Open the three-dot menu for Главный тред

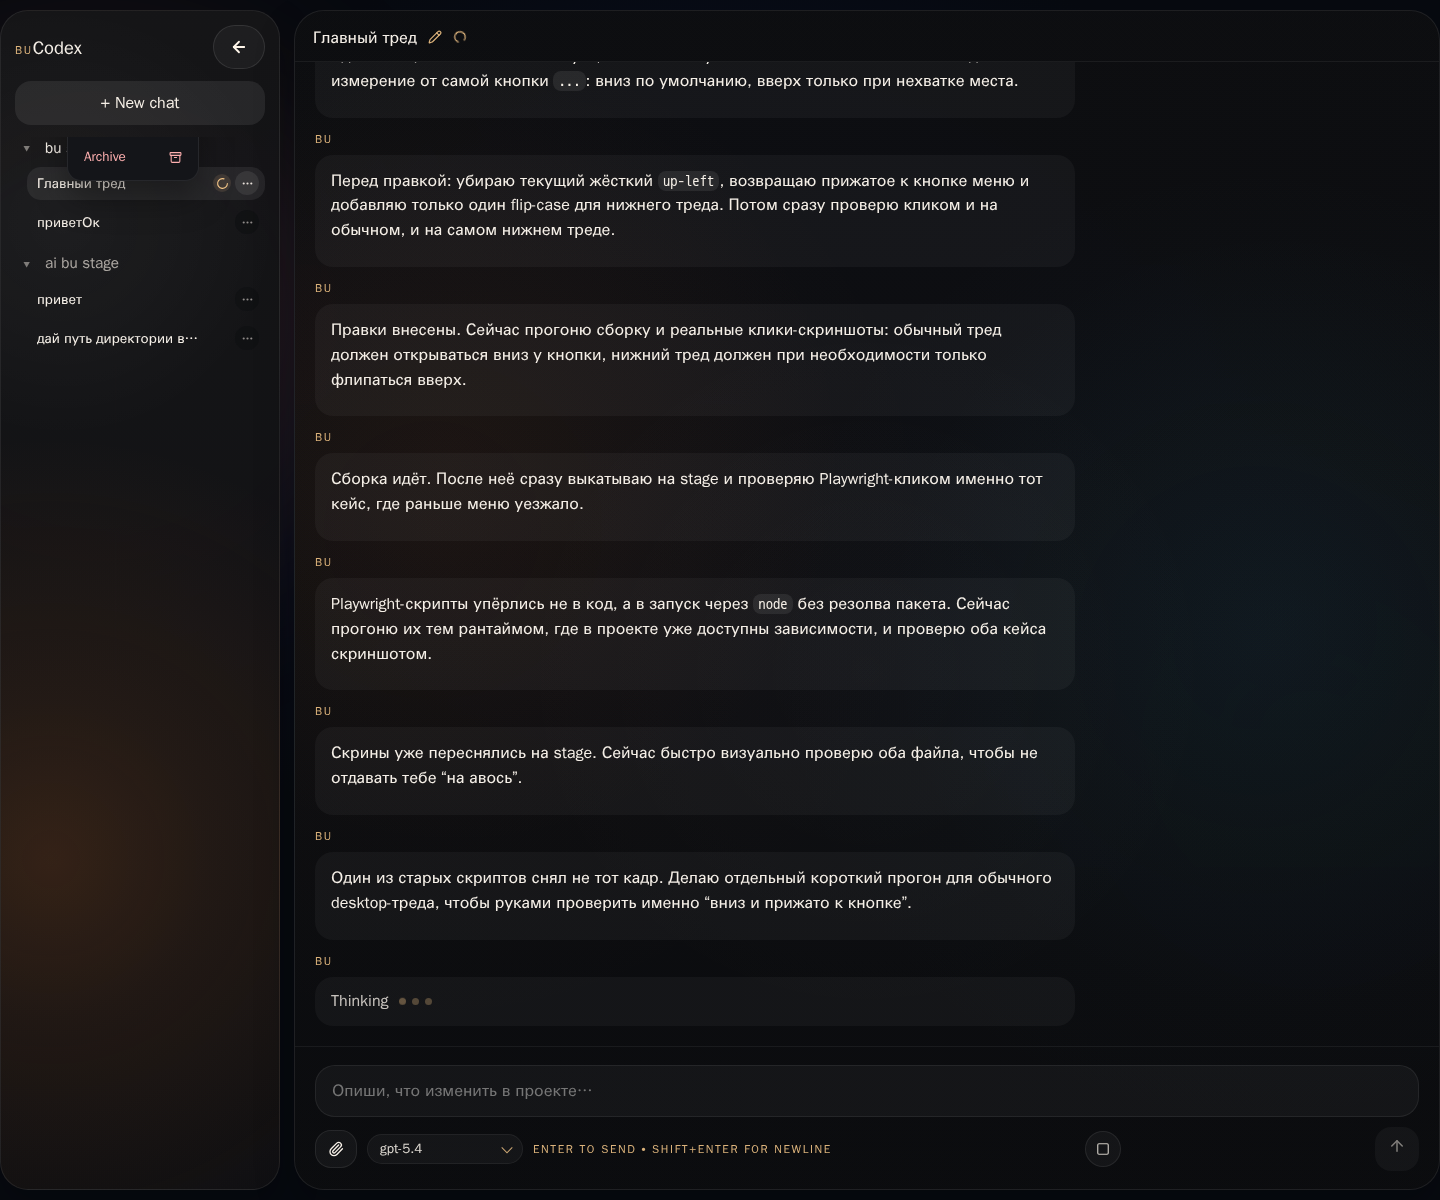(247, 183)
